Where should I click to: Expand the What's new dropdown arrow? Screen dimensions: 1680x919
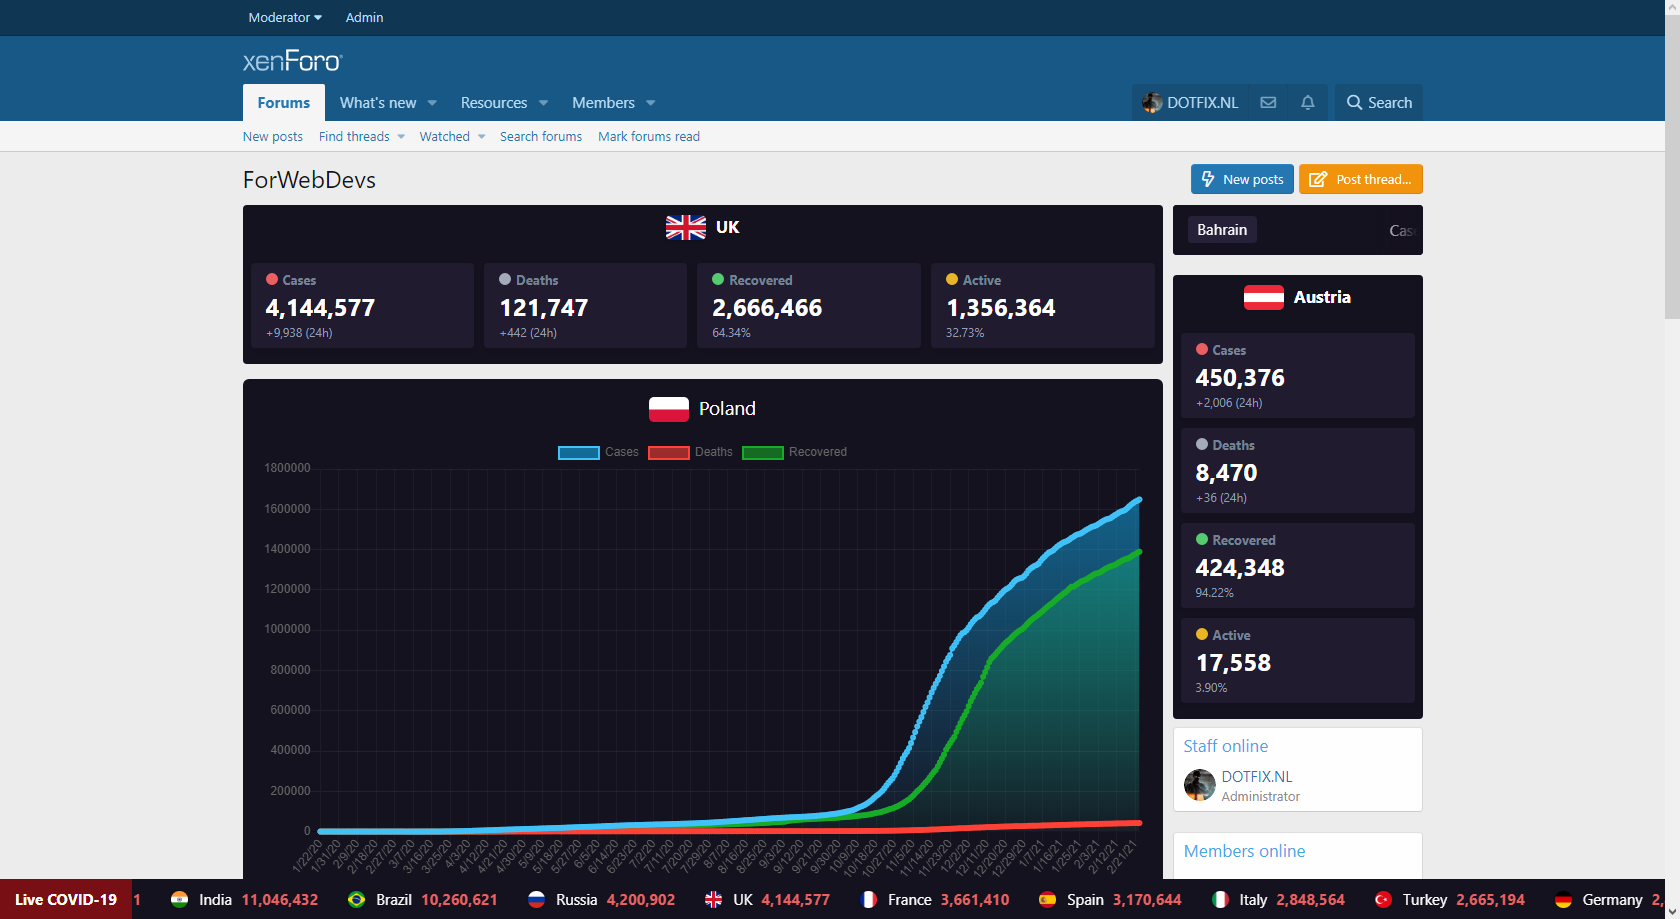click(432, 103)
